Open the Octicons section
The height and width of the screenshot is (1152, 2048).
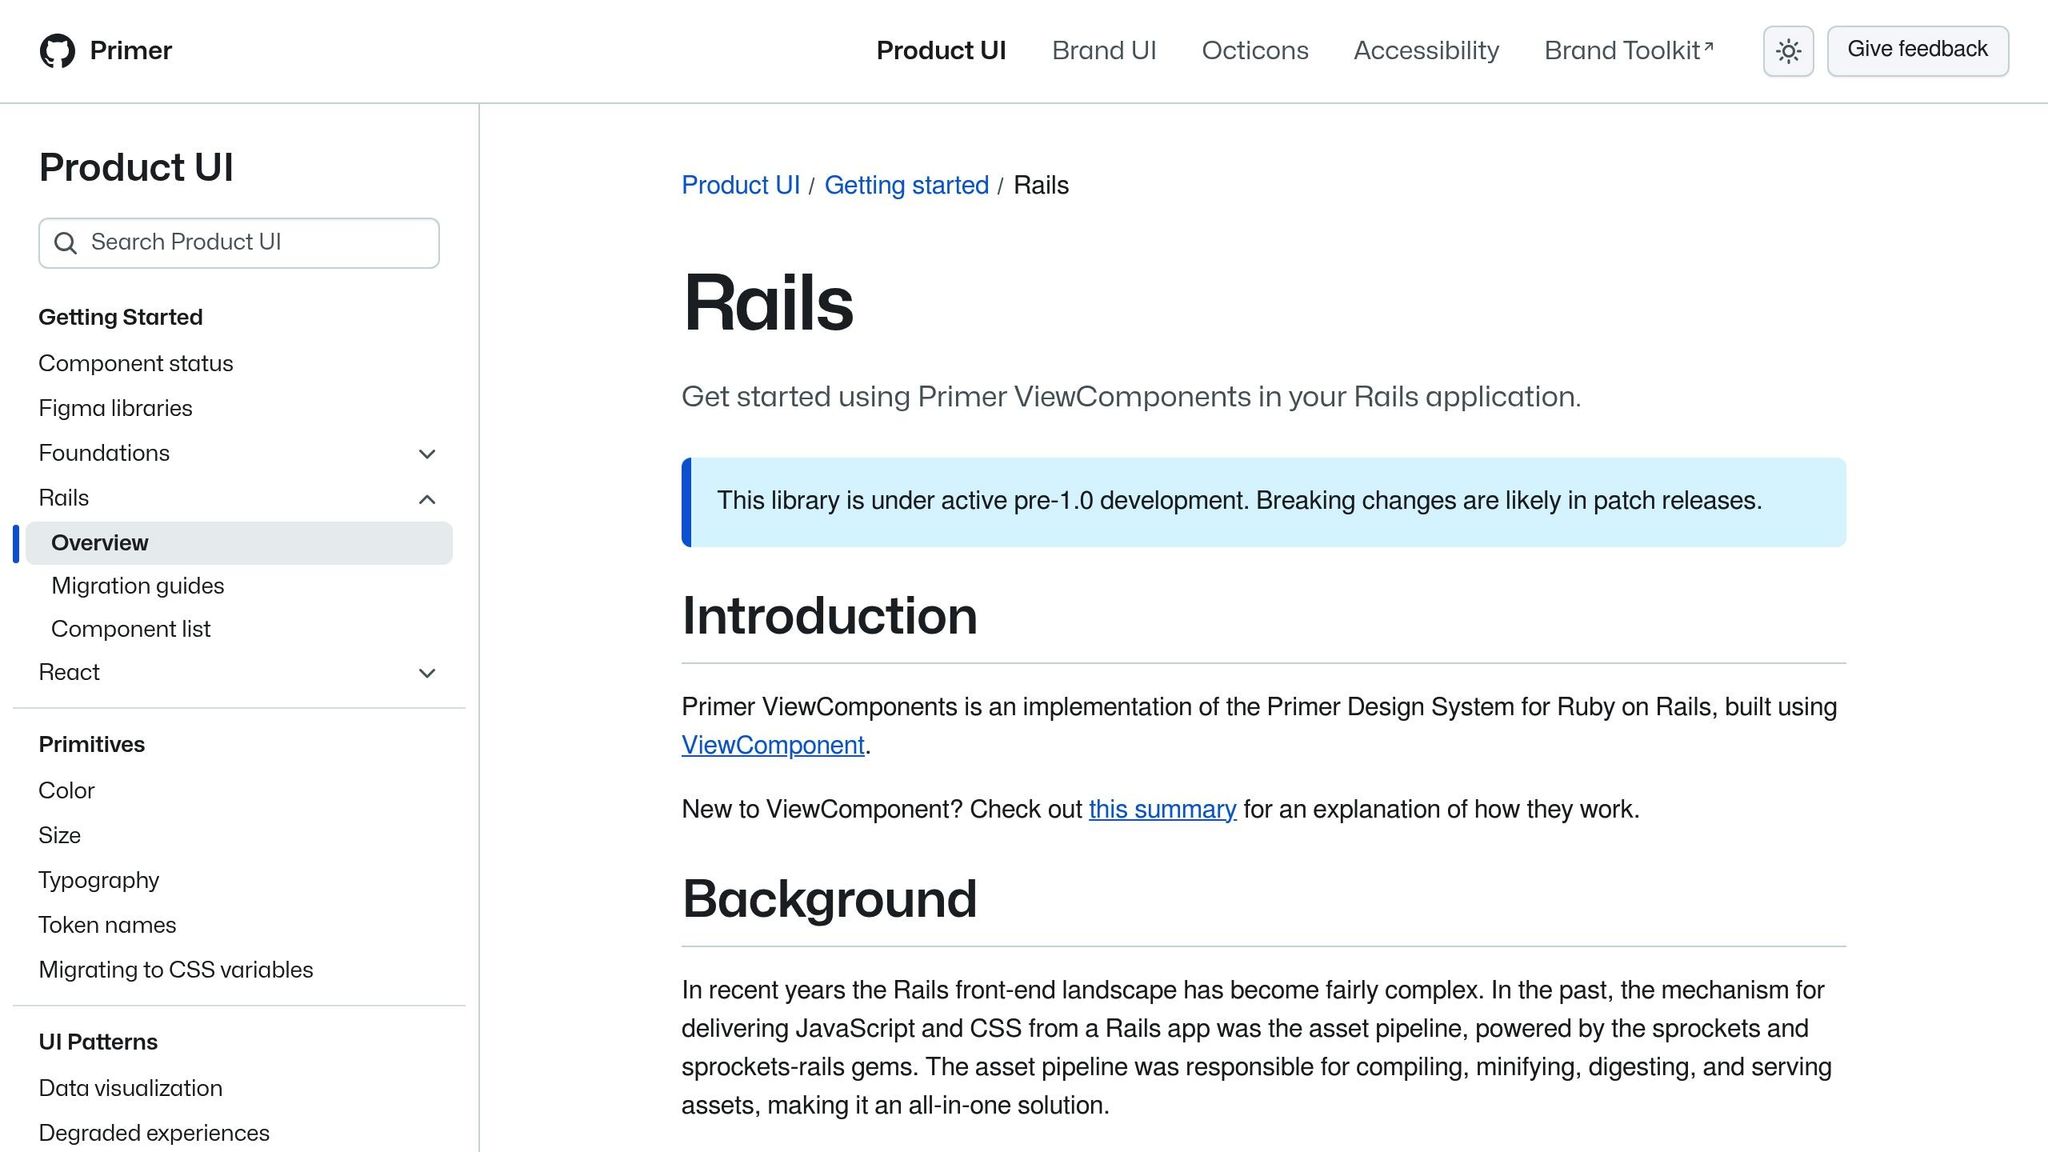[1255, 50]
